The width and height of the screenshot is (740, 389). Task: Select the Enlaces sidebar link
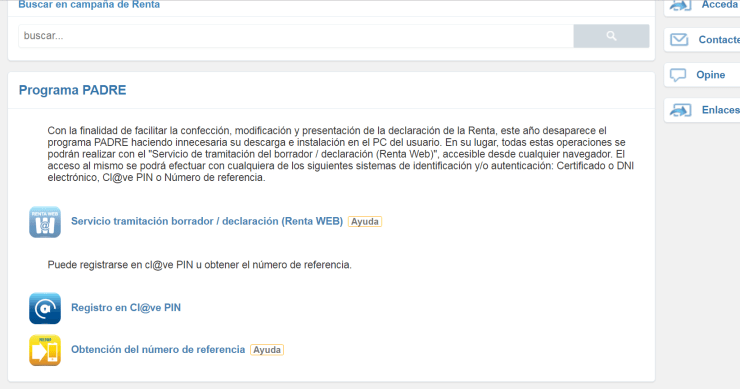click(721, 110)
